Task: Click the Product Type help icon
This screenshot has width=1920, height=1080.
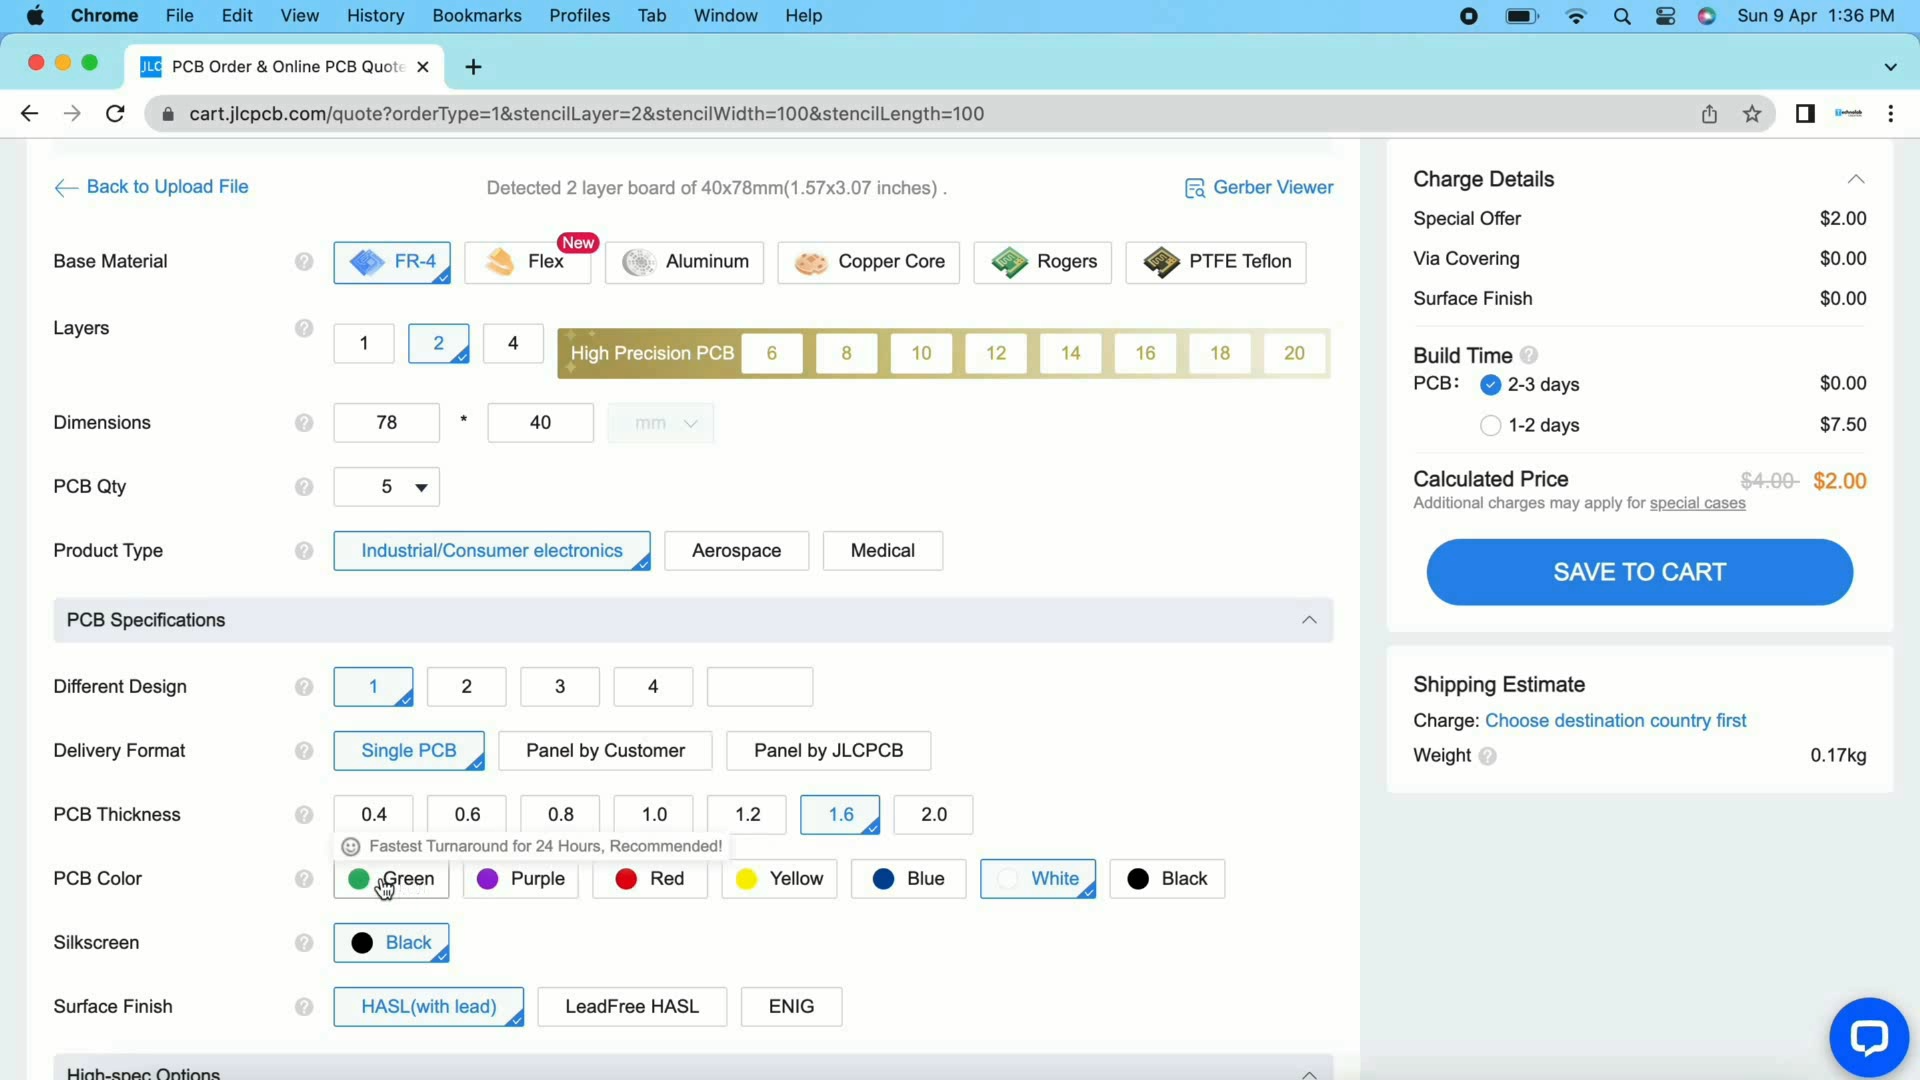Action: pos(304,551)
